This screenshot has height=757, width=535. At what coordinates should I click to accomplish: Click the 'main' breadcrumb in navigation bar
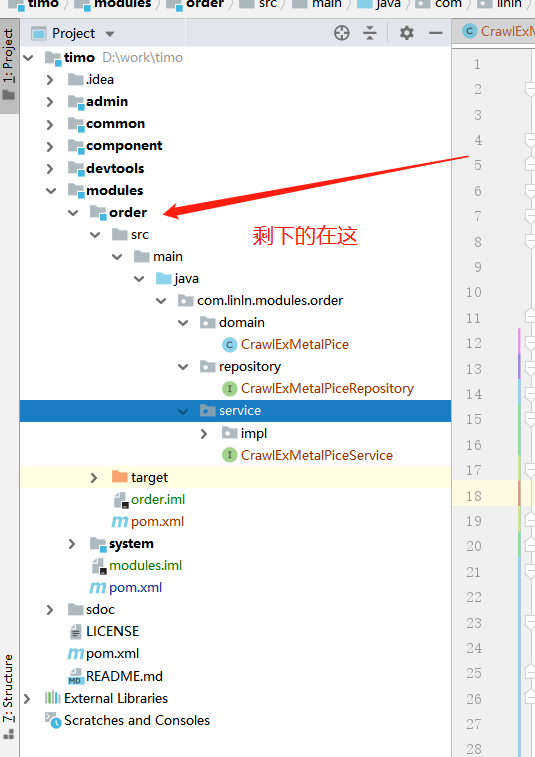click(326, 4)
